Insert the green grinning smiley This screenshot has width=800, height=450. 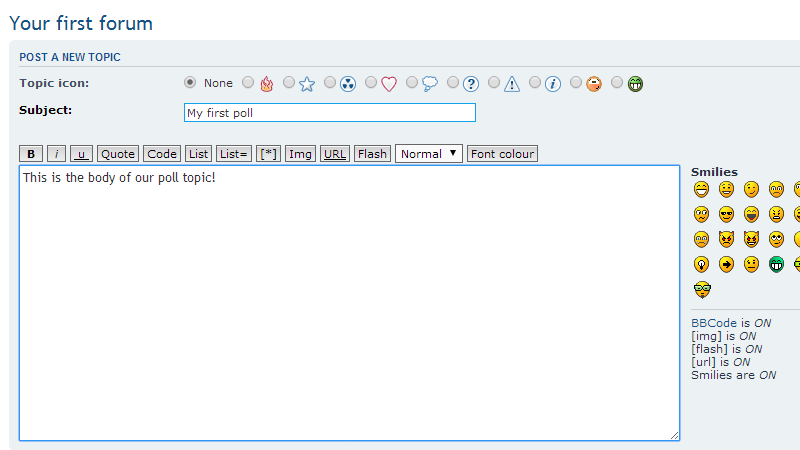click(776, 264)
